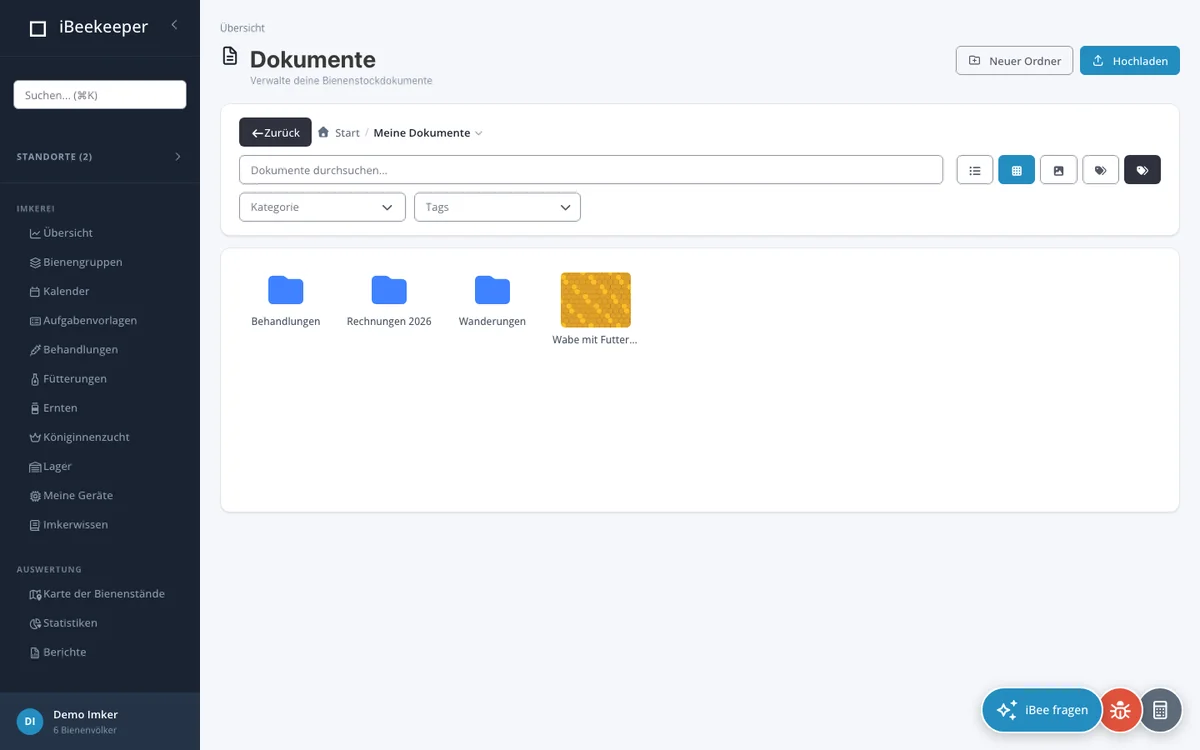Open the Behandlungen folder
The width and height of the screenshot is (1200, 750).
click(x=285, y=301)
